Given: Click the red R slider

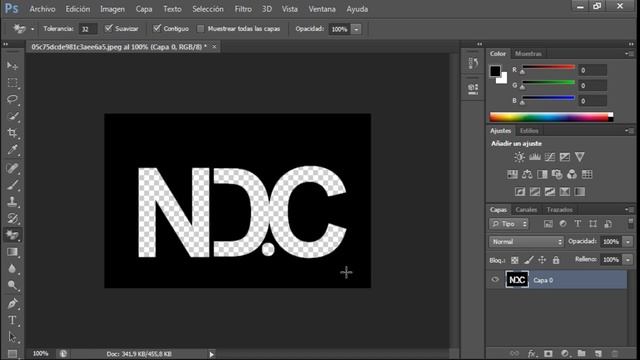Looking at the screenshot, I should [548, 68].
